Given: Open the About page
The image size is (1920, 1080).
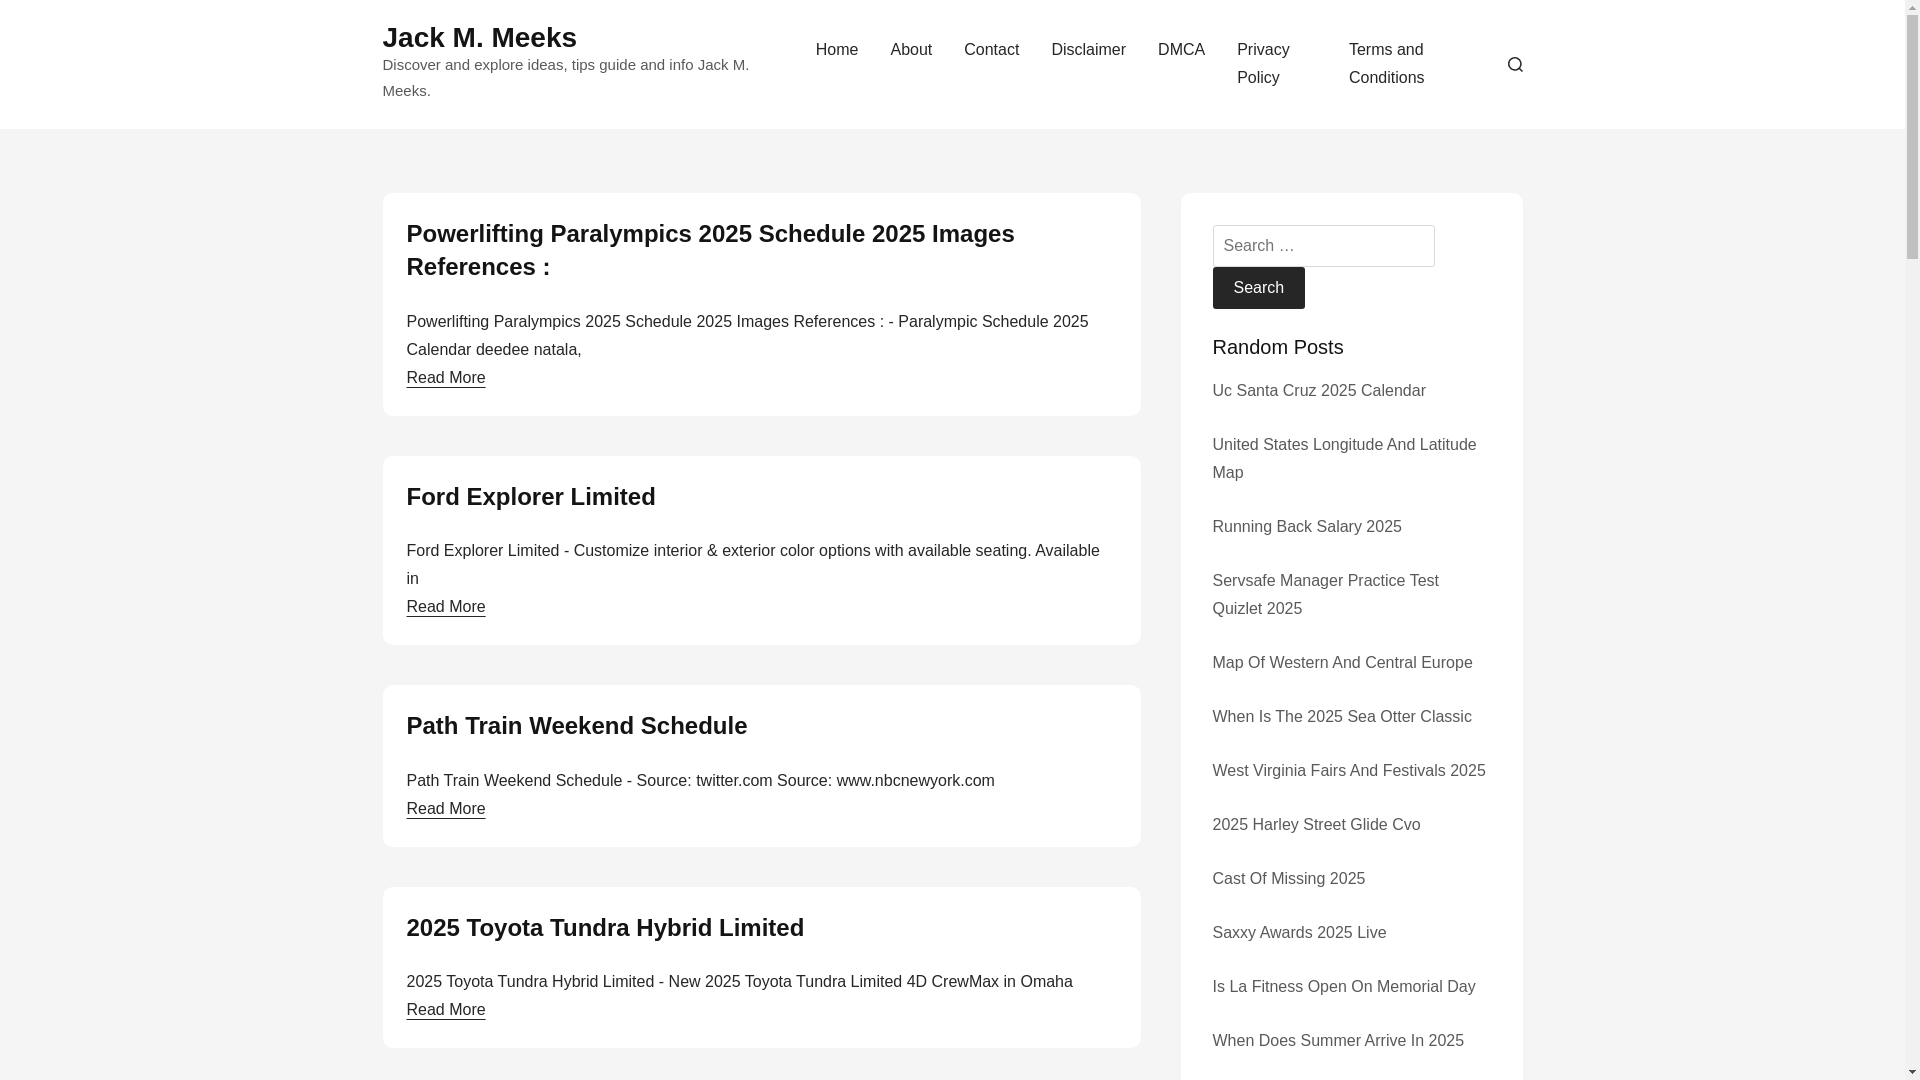Looking at the screenshot, I should pyautogui.click(x=910, y=50).
